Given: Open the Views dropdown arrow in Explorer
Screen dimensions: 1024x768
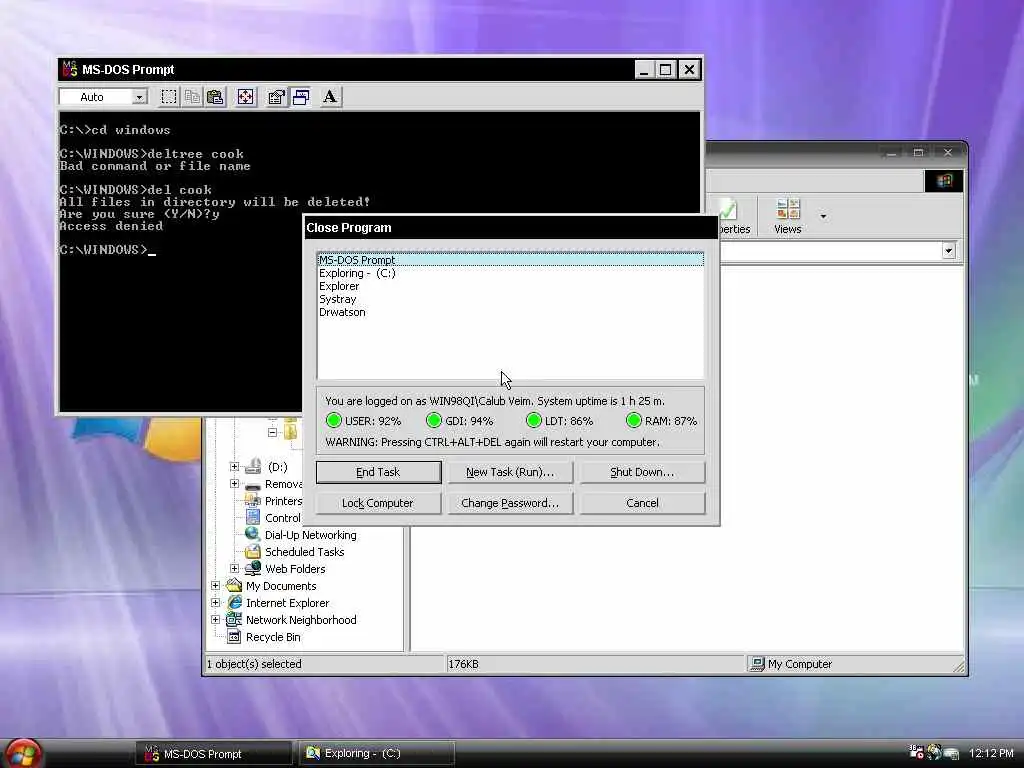Looking at the screenshot, I should [x=823, y=217].
